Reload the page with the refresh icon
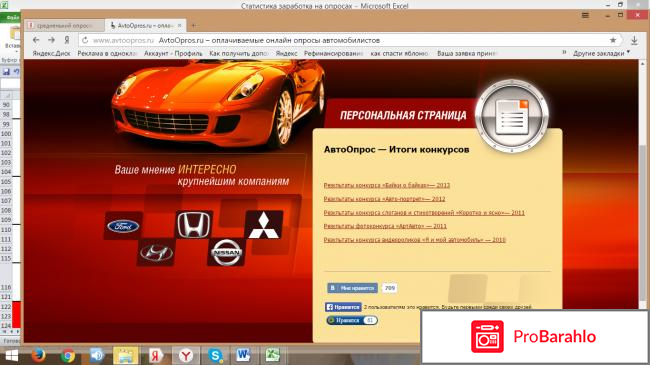This screenshot has width=650, height=365. pyautogui.click(x=85, y=40)
